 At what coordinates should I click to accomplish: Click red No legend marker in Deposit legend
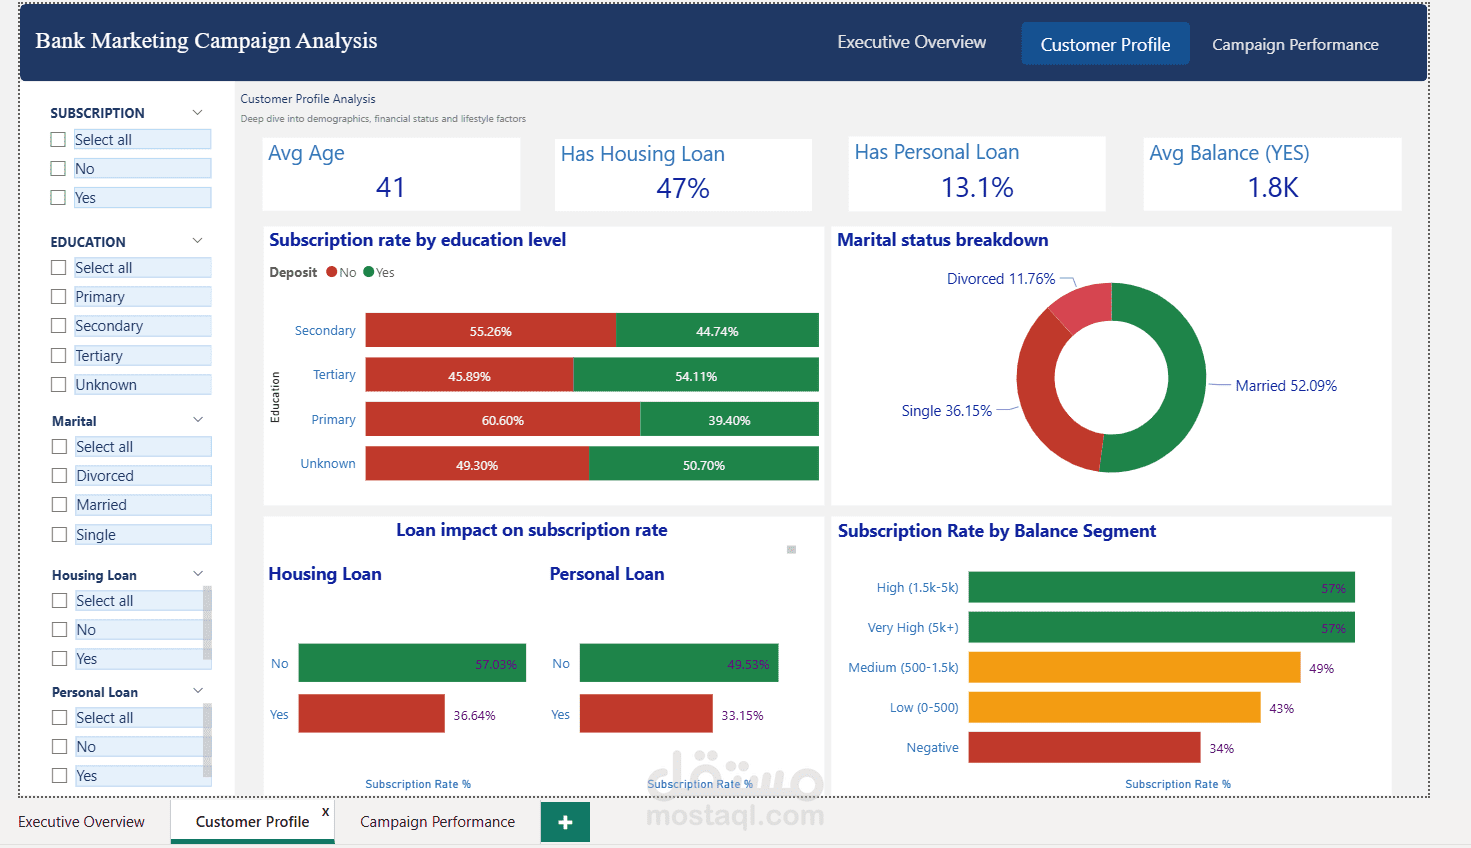(x=331, y=272)
